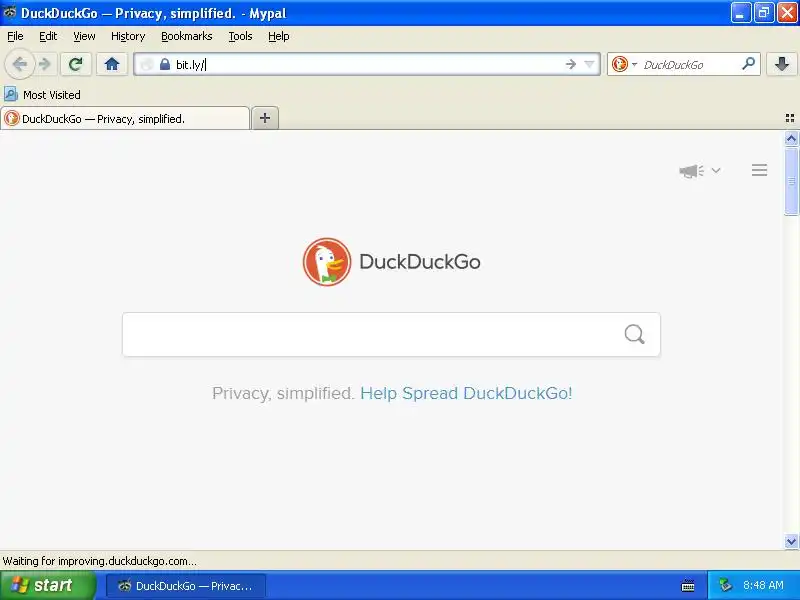The width and height of the screenshot is (800, 600).
Task: Open the Windows Start menu
Action: click(48, 585)
